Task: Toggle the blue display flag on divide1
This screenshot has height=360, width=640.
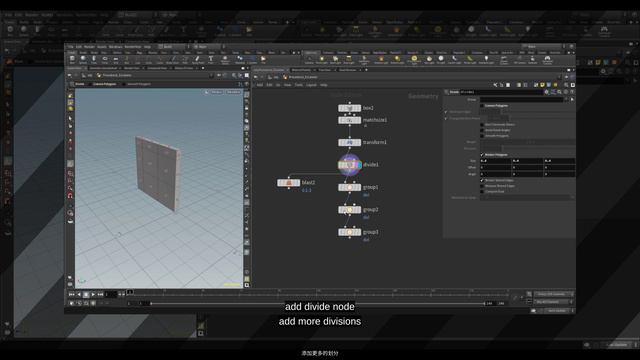Action: pos(359,165)
